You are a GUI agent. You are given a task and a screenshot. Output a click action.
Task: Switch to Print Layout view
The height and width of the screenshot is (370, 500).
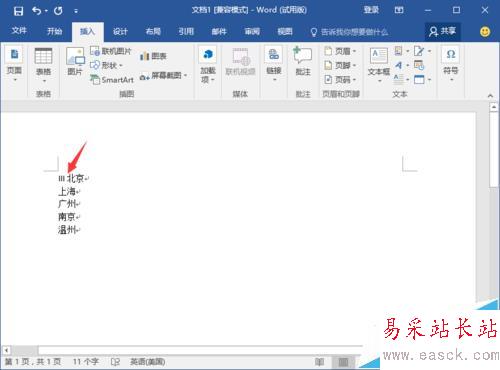point(343,362)
